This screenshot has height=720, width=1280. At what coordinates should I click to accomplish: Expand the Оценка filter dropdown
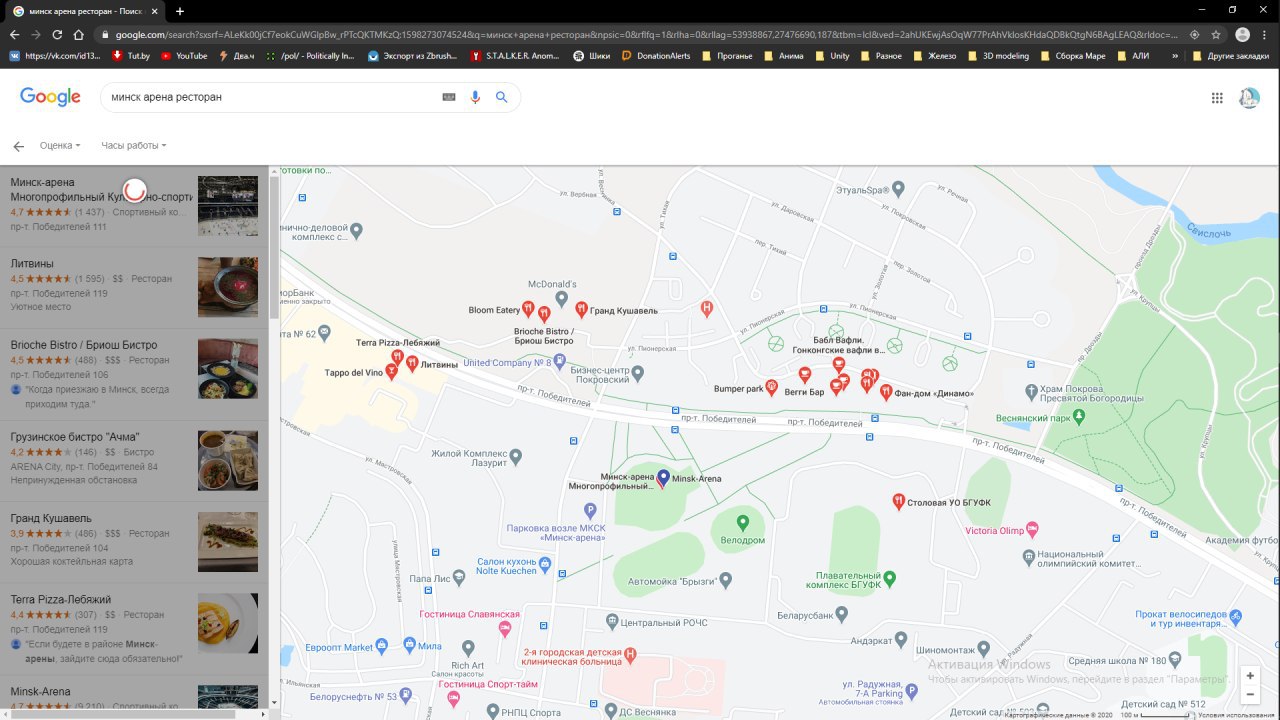coord(60,146)
